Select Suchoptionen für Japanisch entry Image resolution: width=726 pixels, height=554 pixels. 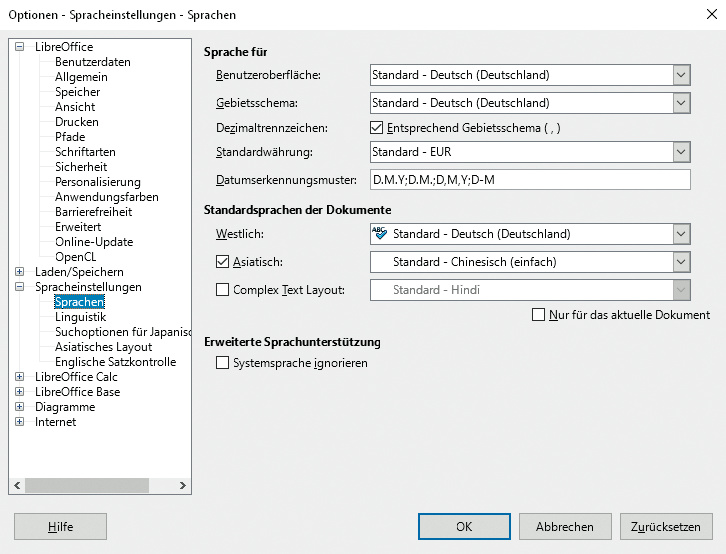coord(123,332)
